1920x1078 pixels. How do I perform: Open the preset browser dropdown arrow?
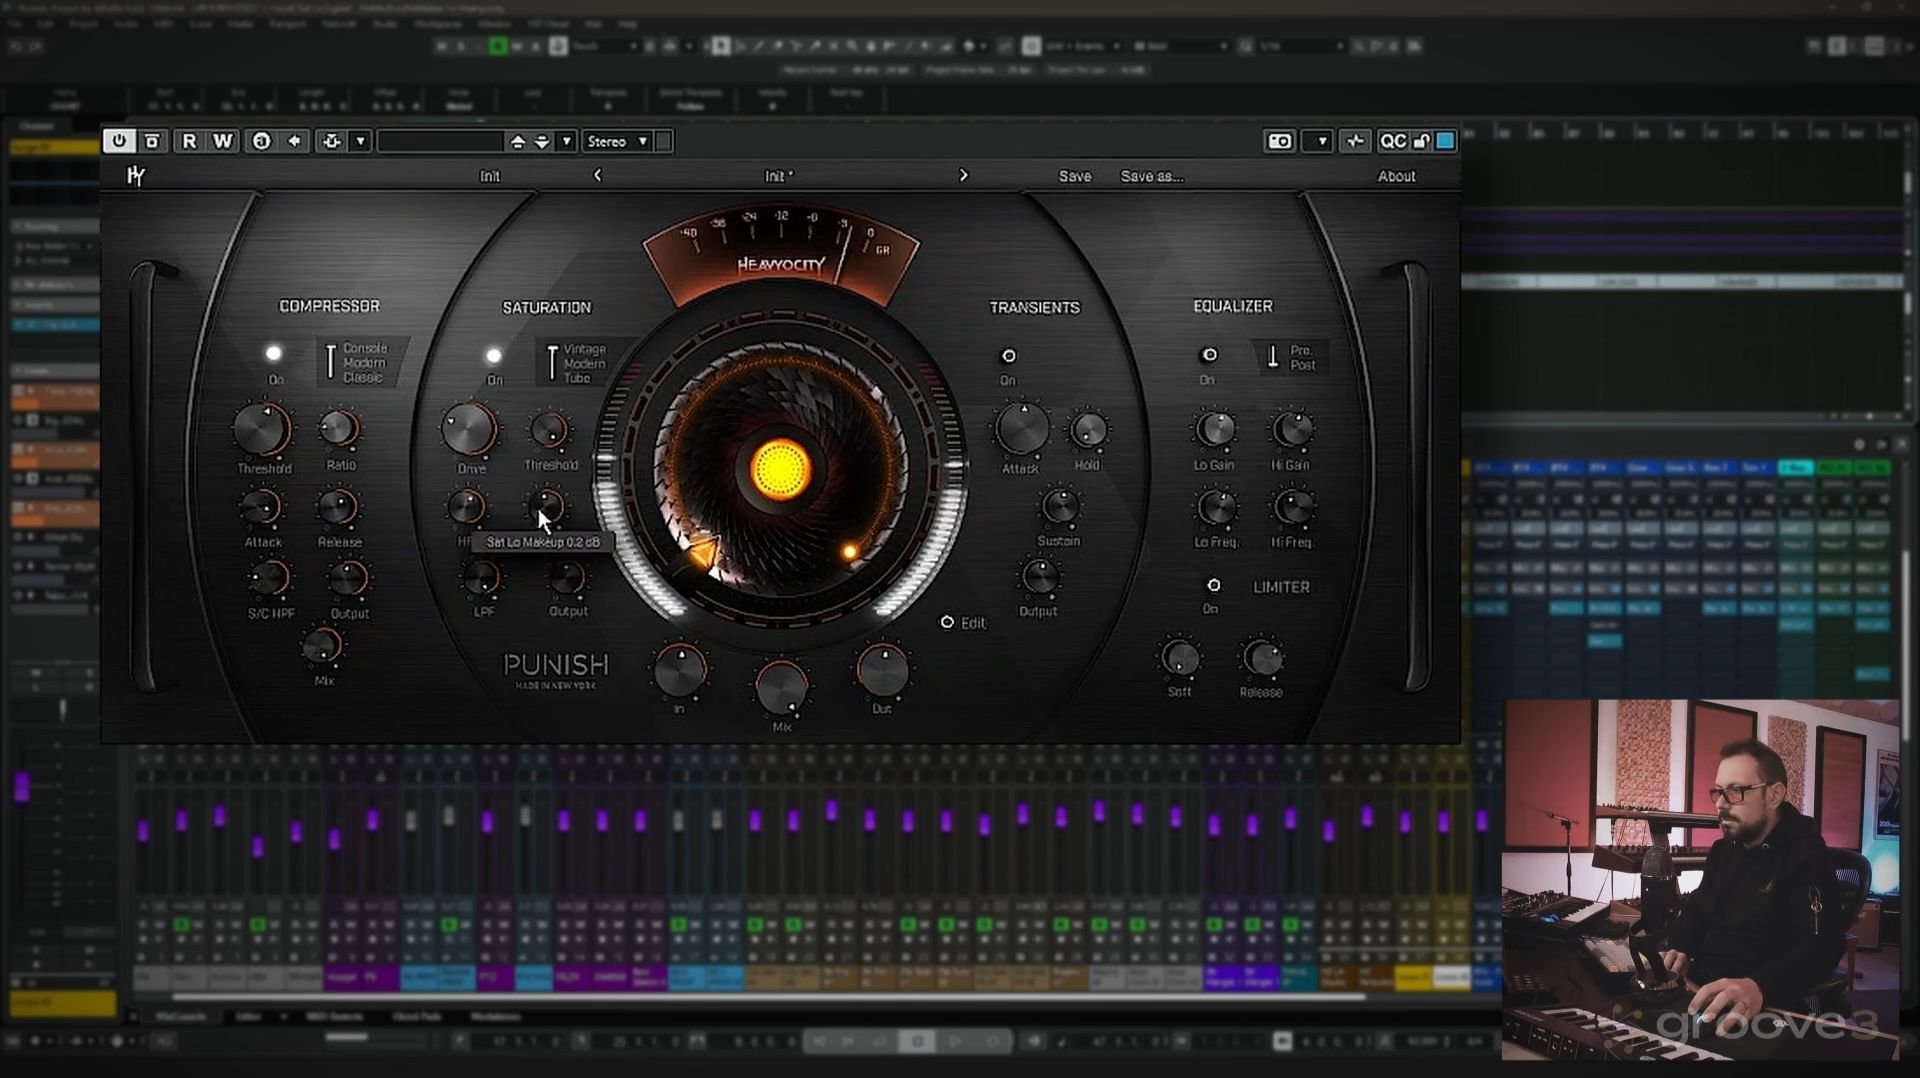pos(566,141)
